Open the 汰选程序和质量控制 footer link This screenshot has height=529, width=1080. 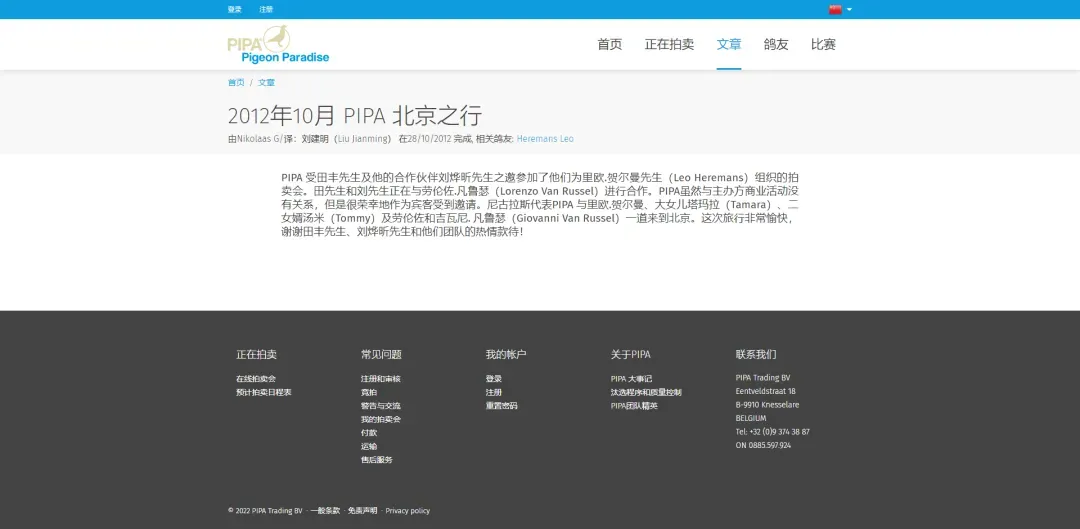(x=646, y=393)
